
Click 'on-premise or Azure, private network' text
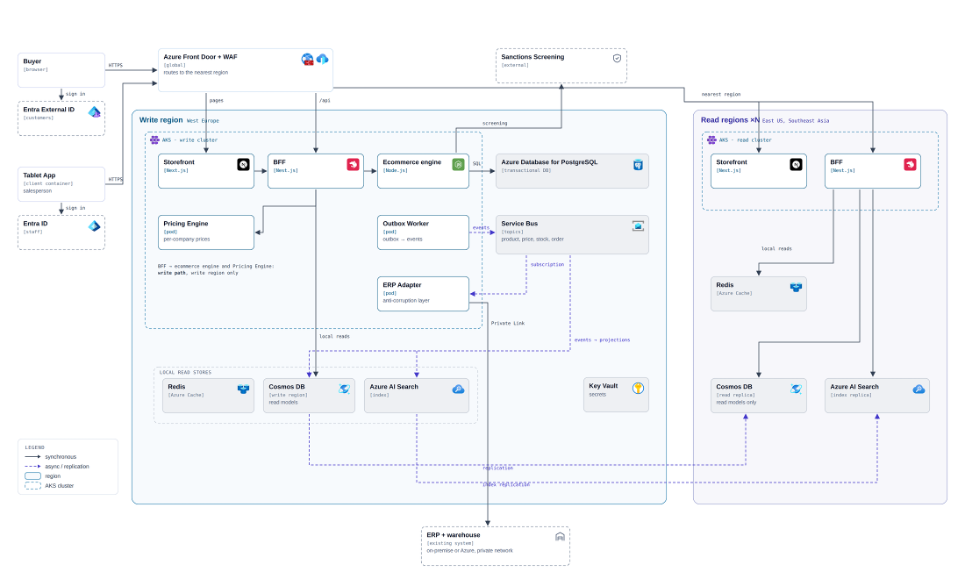pyautogui.click(x=469, y=550)
